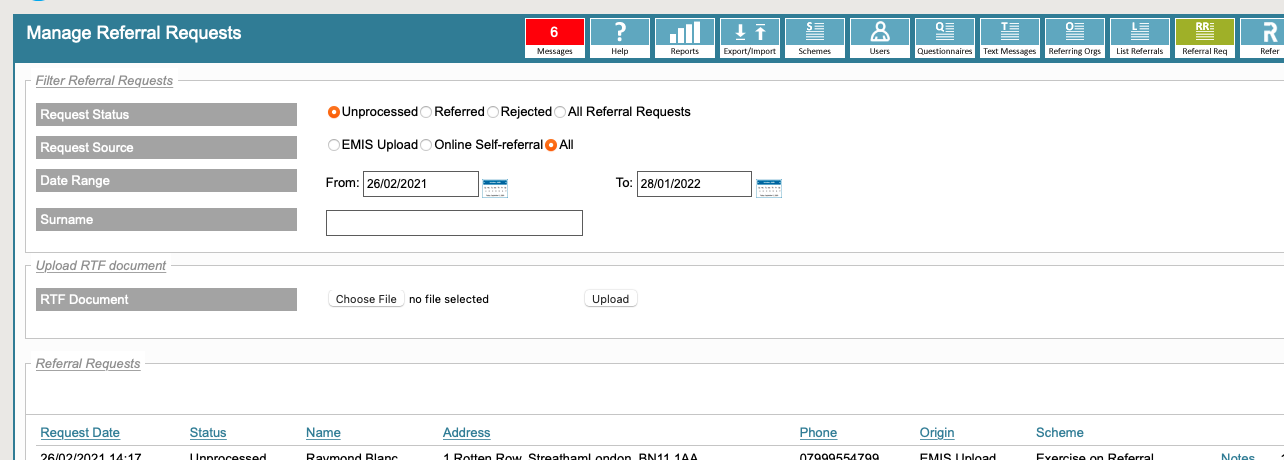Viewport: 1284px width, 460px height.
Task: Select All Referral Requests status
Action: coord(560,112)
